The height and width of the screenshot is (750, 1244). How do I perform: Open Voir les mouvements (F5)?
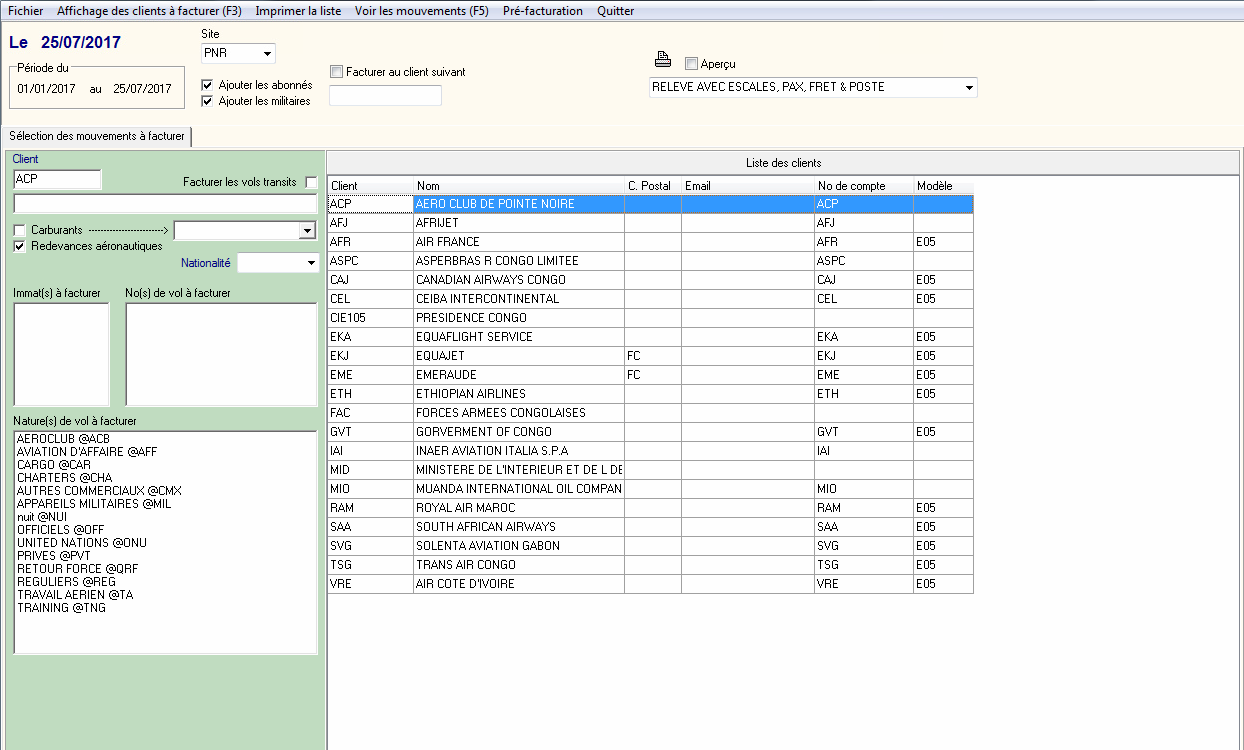[421, 11]
